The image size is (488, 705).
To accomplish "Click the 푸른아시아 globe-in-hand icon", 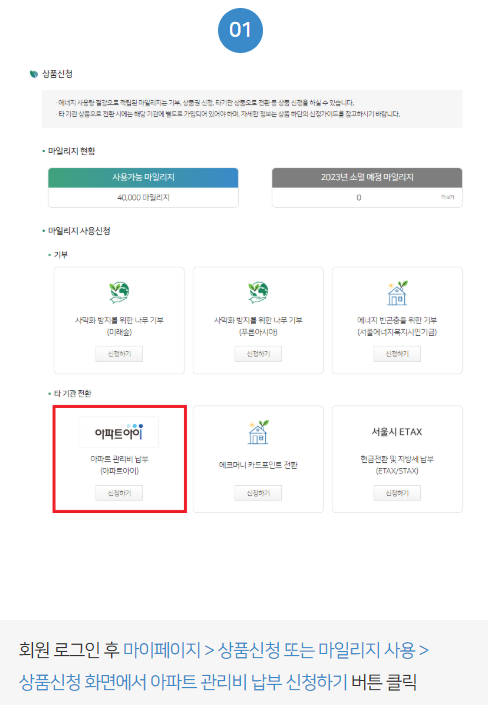I will point(258,292).
